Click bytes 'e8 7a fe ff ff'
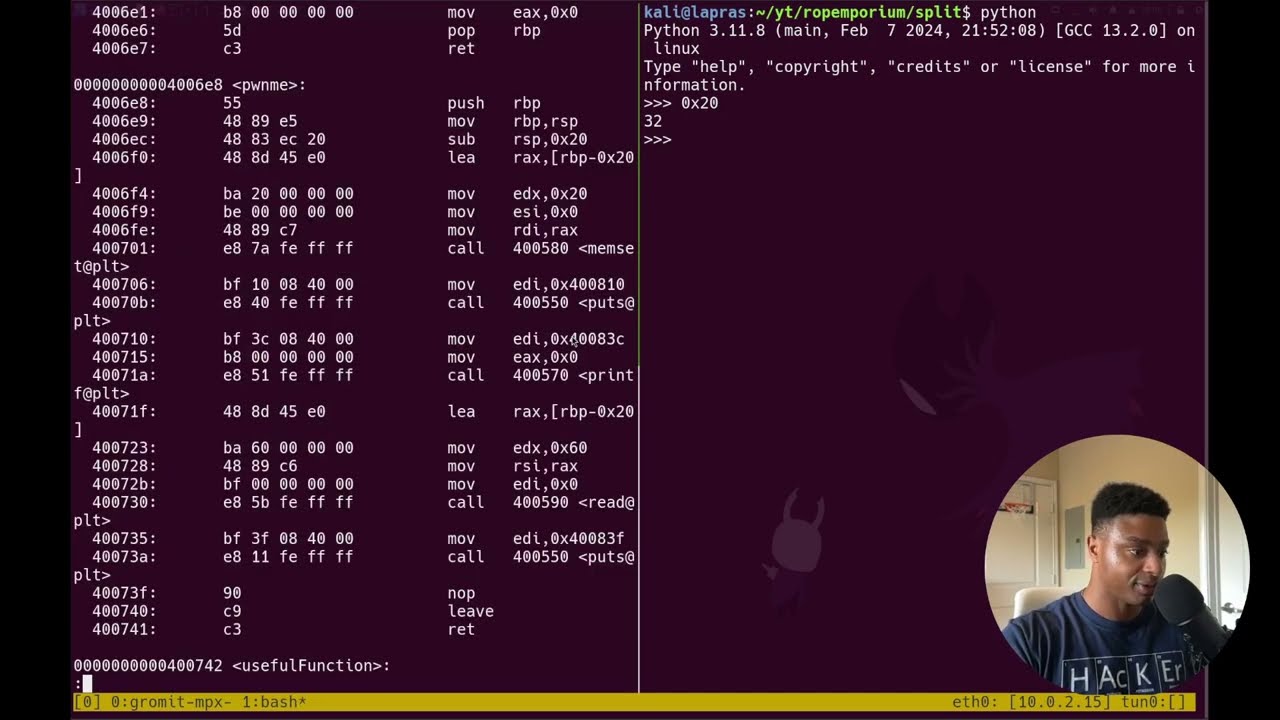Screen dimensions: 1280x720 tap(288, 248)
